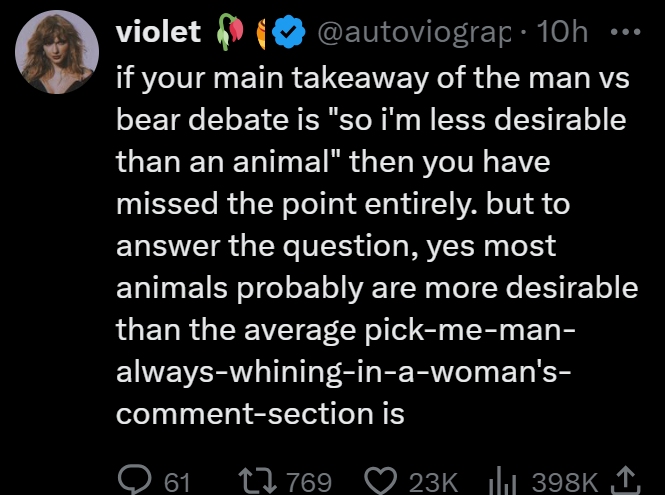Viewport: 665px width, 495px height.
Task: Open violet's profile picture
Action: pos(56,53)
